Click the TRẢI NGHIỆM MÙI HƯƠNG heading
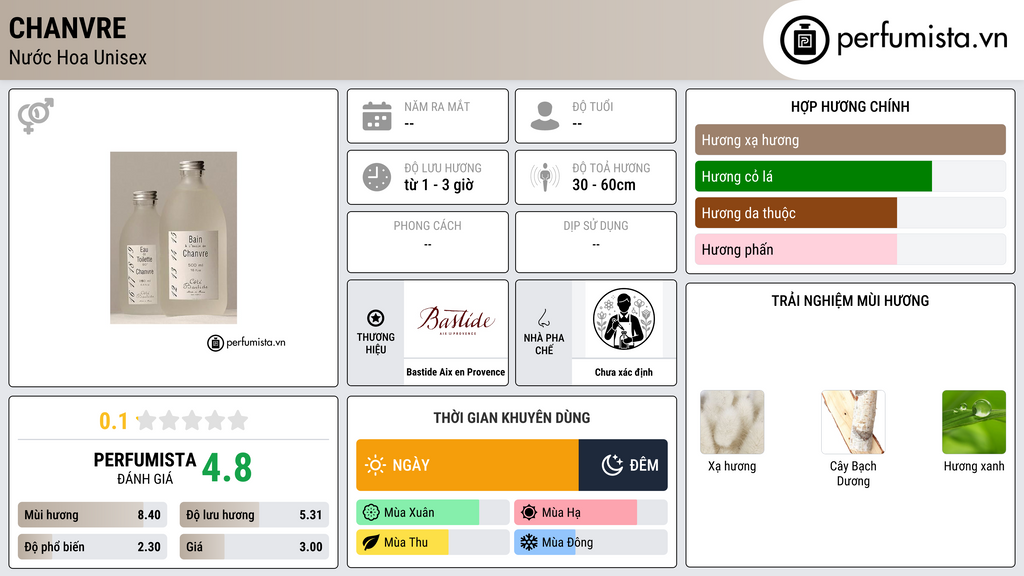1024x576 pixels. click(850, 301)
